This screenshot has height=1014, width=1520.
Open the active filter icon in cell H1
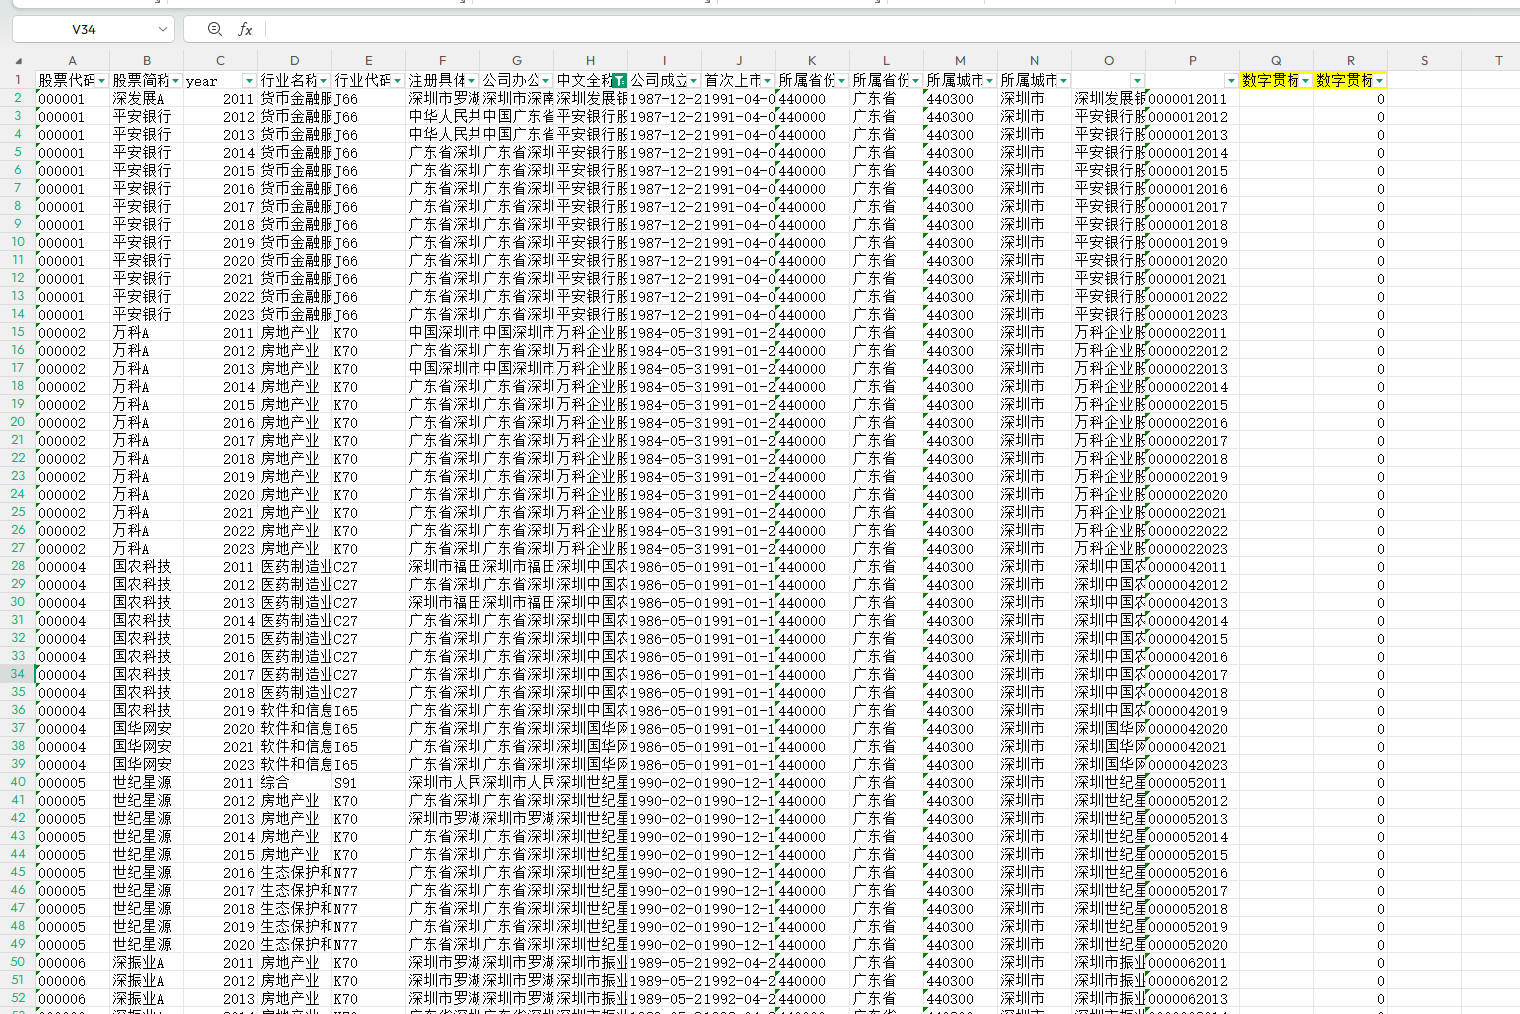point(619,80)
